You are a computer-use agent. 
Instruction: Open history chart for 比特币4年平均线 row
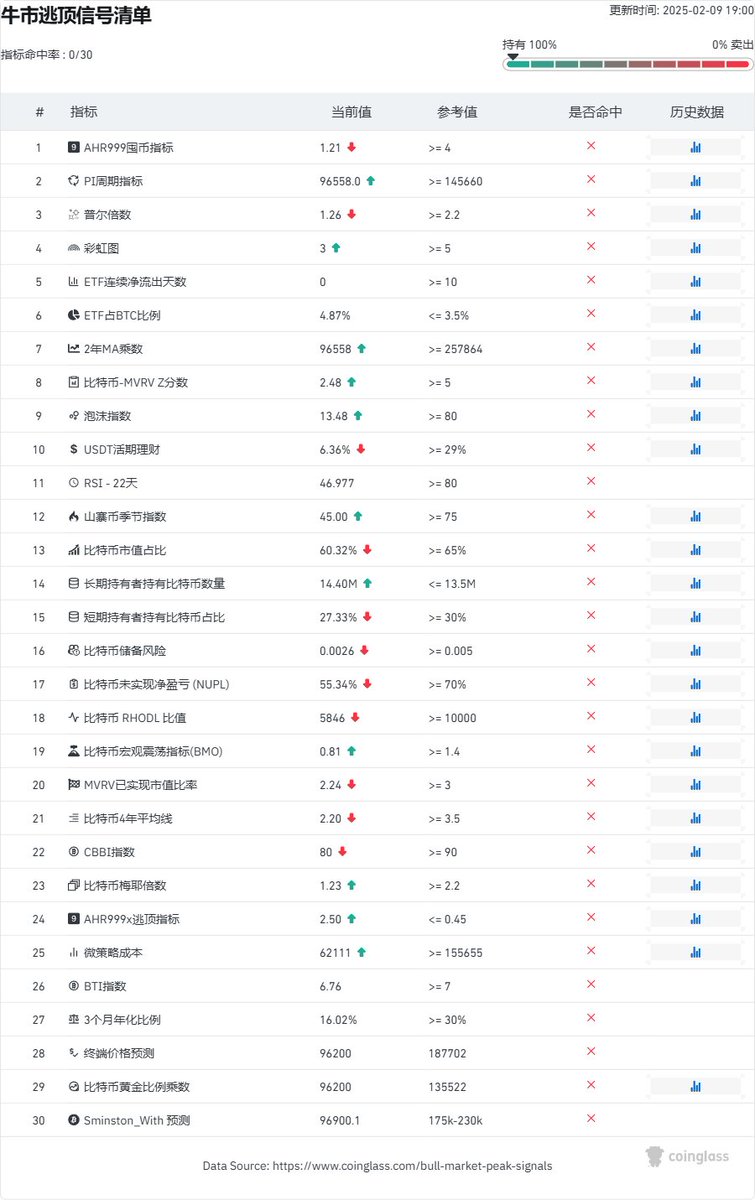[x=695, y=818]
